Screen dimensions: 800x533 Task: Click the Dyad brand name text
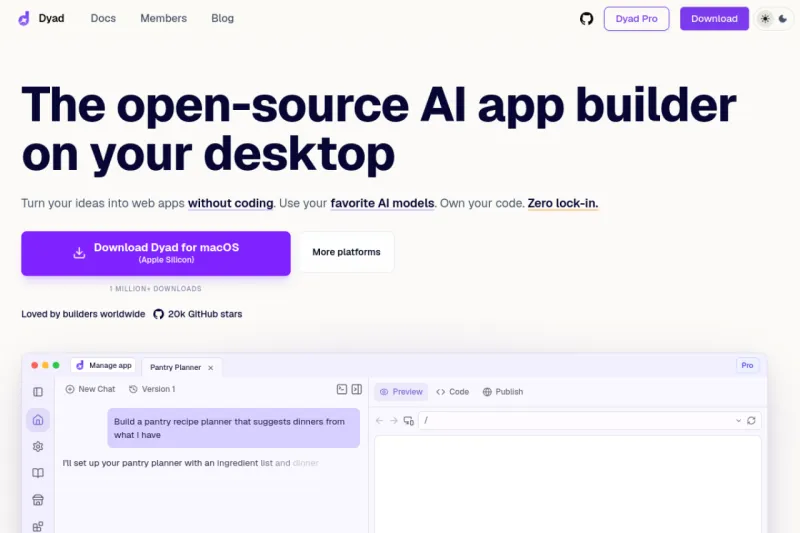pos(52,18)
